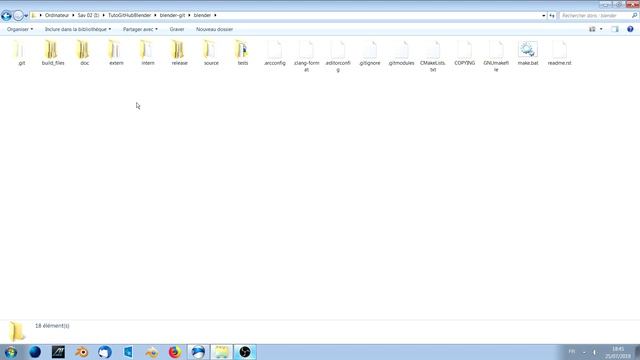
Task: Open Firefox from the taskbar
Action: (x=175, y=352)
